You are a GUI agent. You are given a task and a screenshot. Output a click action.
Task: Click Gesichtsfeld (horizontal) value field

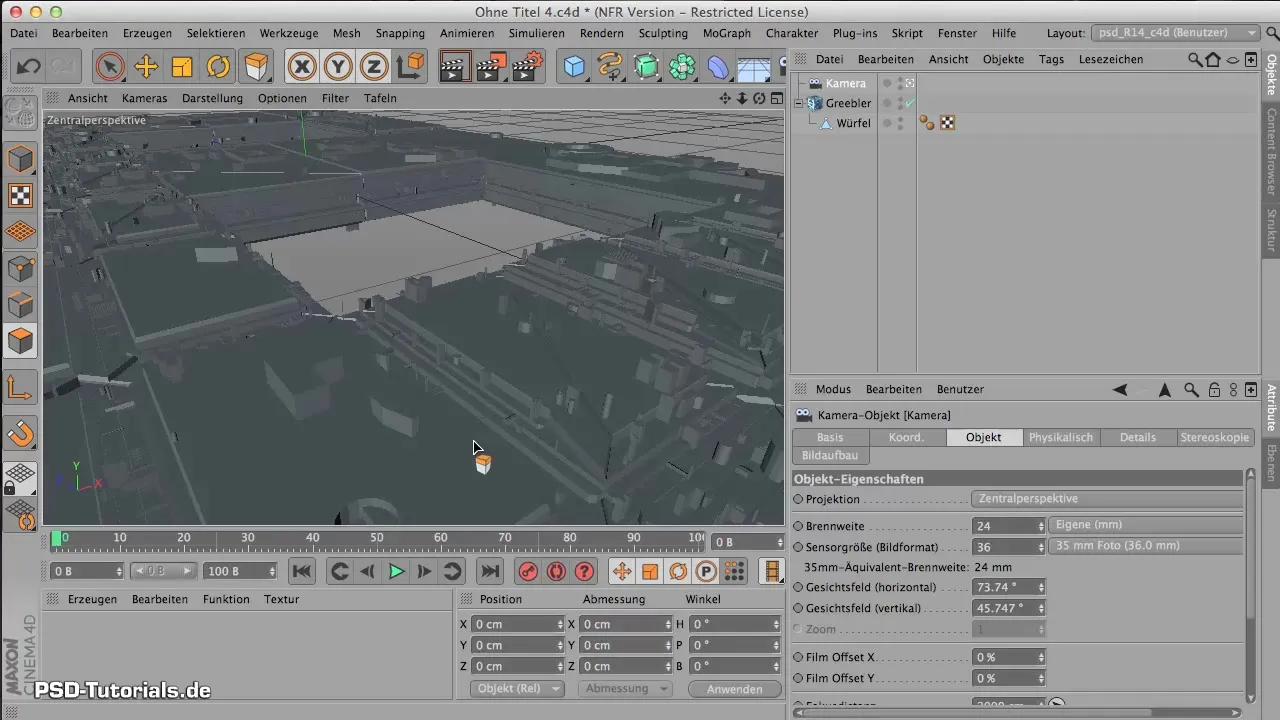pos(1005,587)
